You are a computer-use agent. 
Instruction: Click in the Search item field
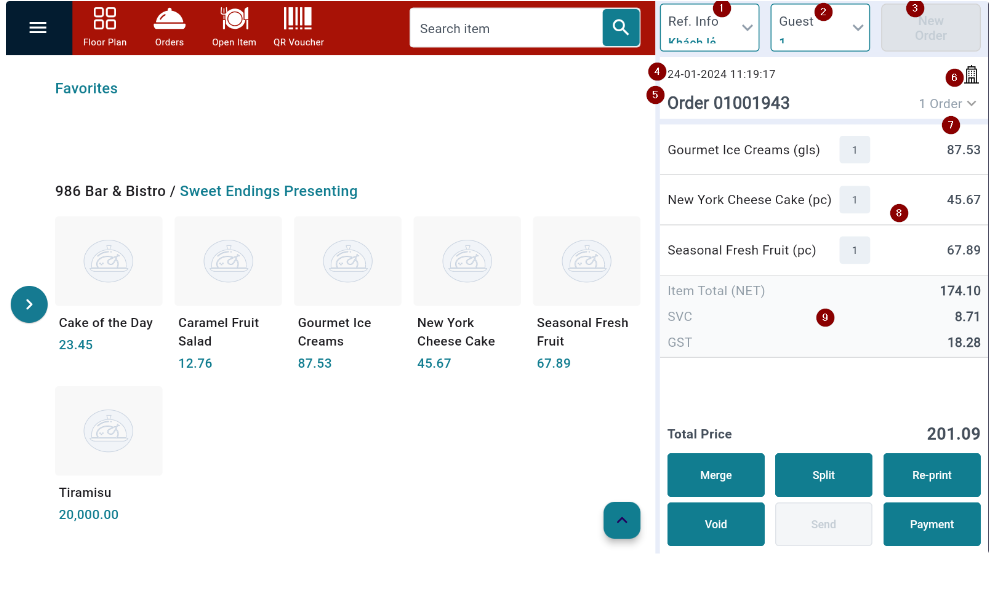tap(505, 28)
